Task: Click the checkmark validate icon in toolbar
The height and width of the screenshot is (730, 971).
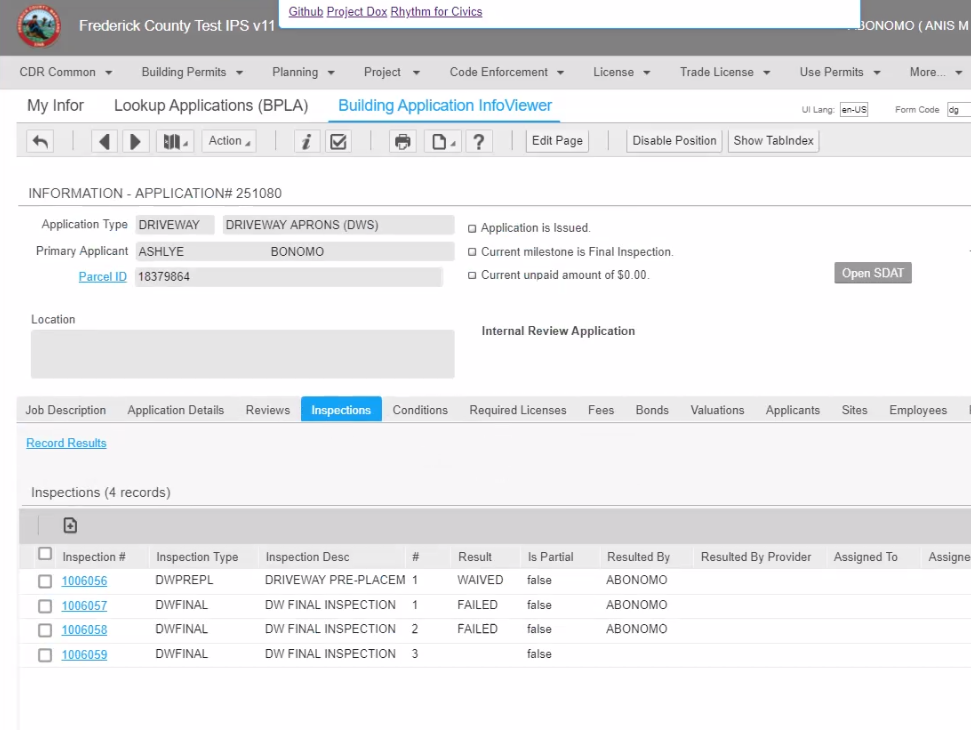Action: click(x=338, y=141)
